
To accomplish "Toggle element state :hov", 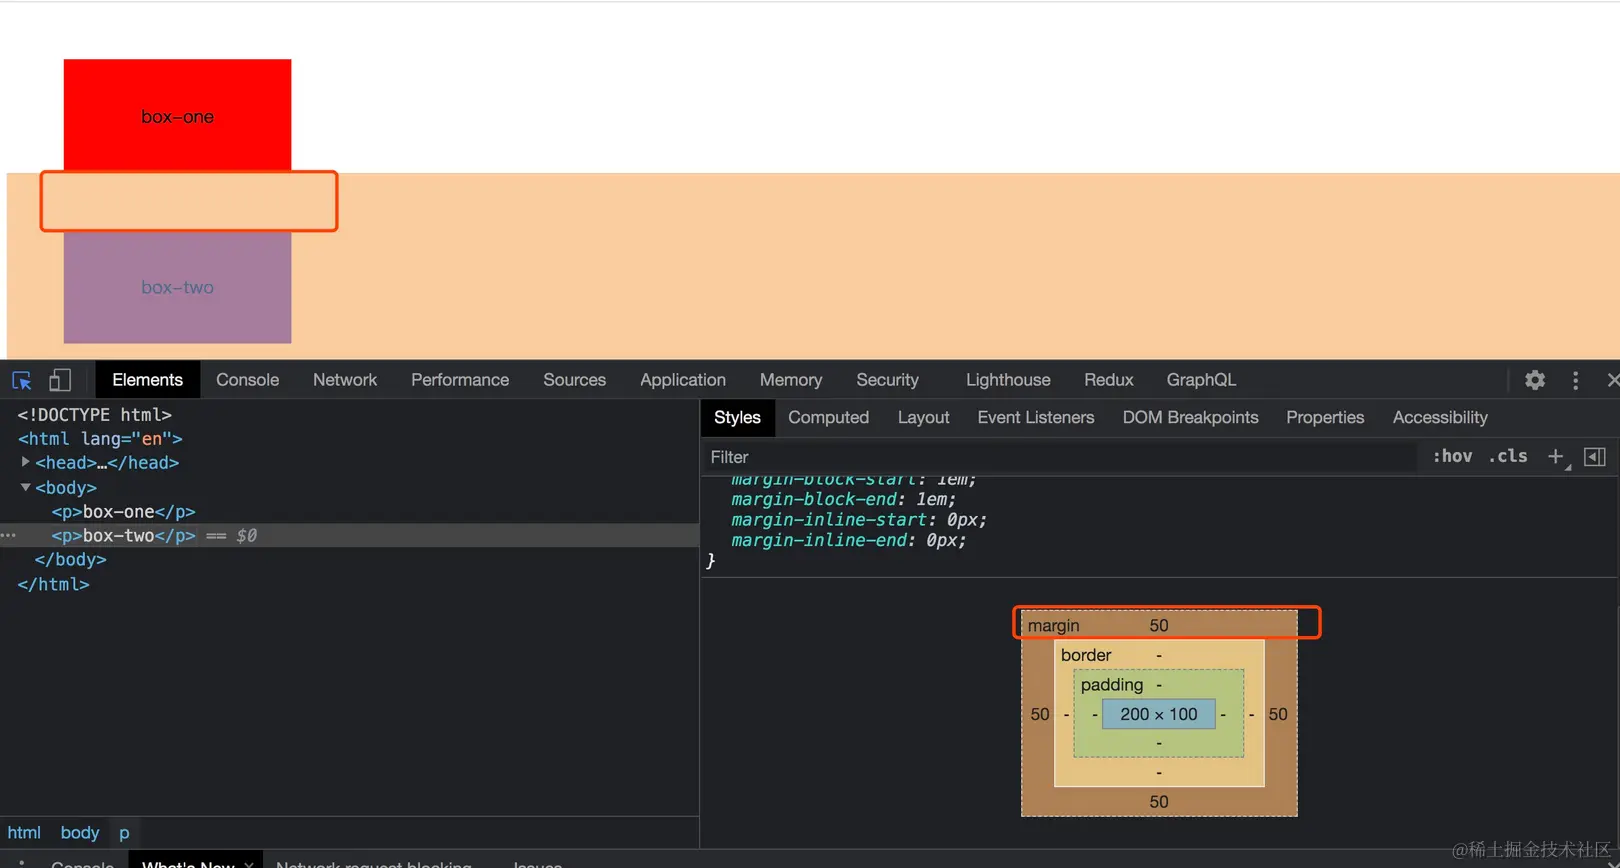I will point(1452,456).
